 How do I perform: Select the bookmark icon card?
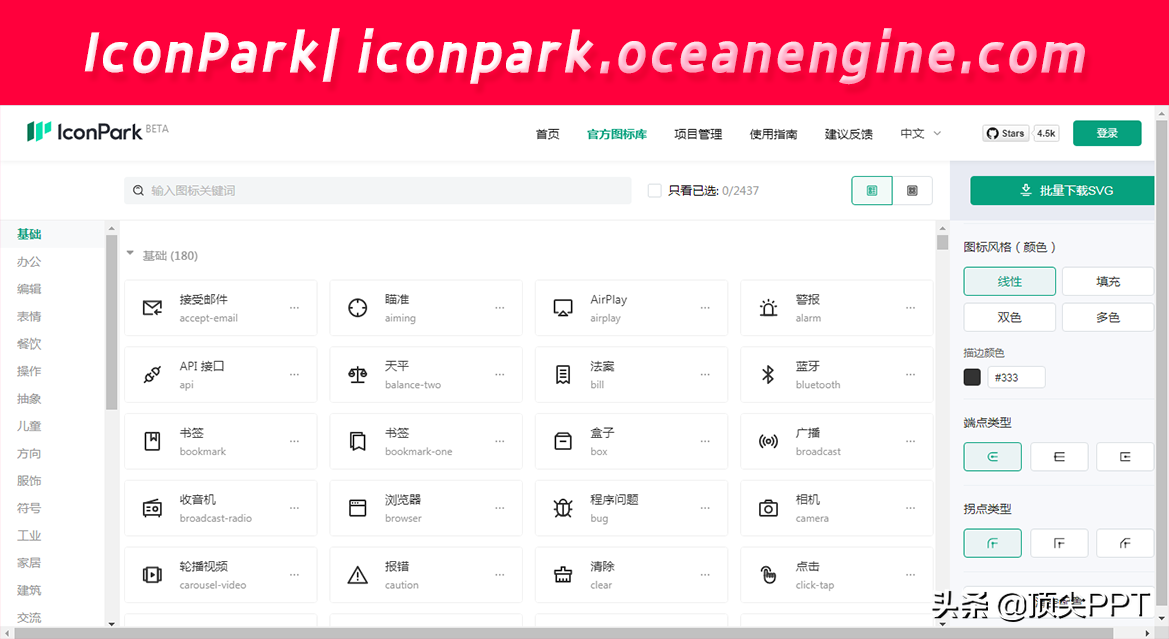[221, 441]
